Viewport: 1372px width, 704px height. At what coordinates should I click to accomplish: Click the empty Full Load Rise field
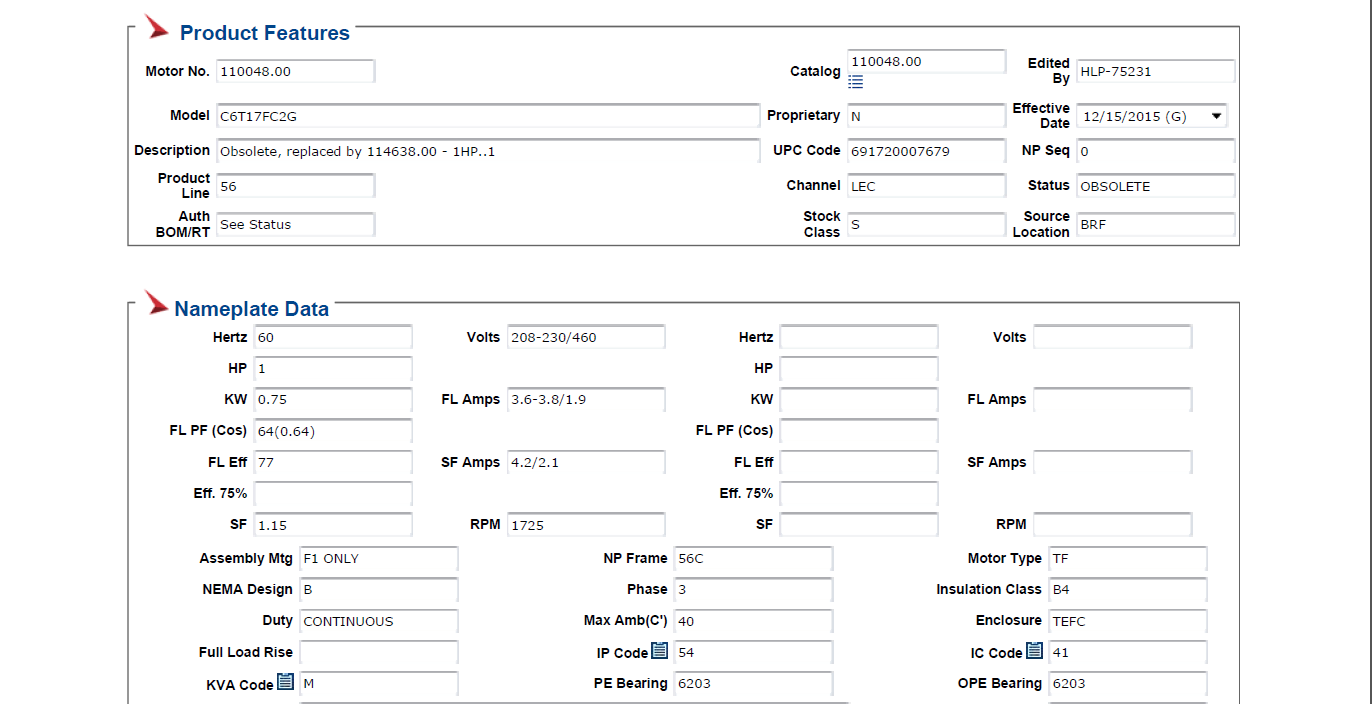tap(379, 653)
